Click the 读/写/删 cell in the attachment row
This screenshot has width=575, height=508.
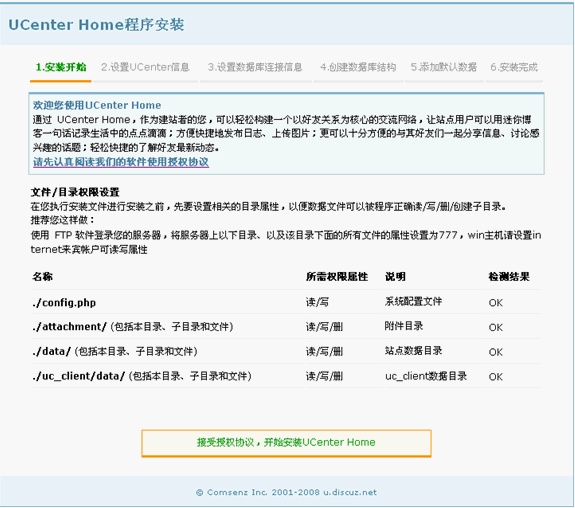tap(325, 326)
